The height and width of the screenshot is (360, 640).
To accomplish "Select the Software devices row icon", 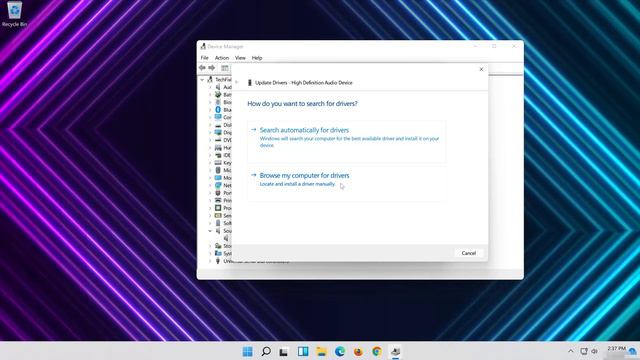I will (x=218, y=223).
